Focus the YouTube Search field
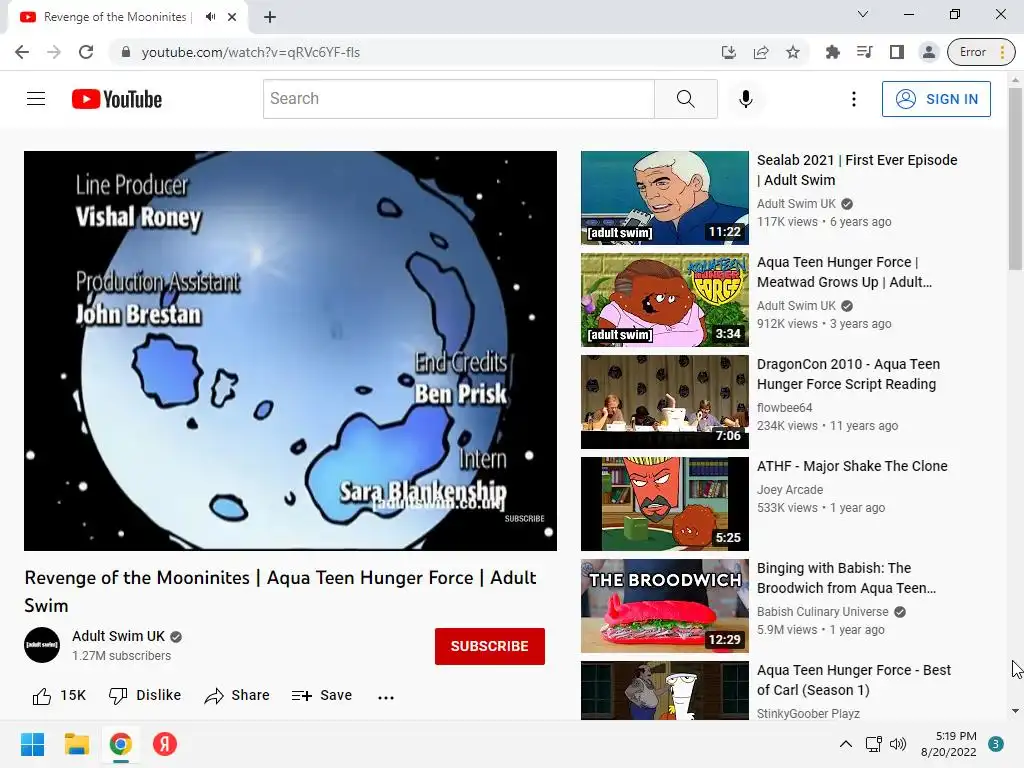The width and height of the screenshot is (1024, 768). (458, 99)
